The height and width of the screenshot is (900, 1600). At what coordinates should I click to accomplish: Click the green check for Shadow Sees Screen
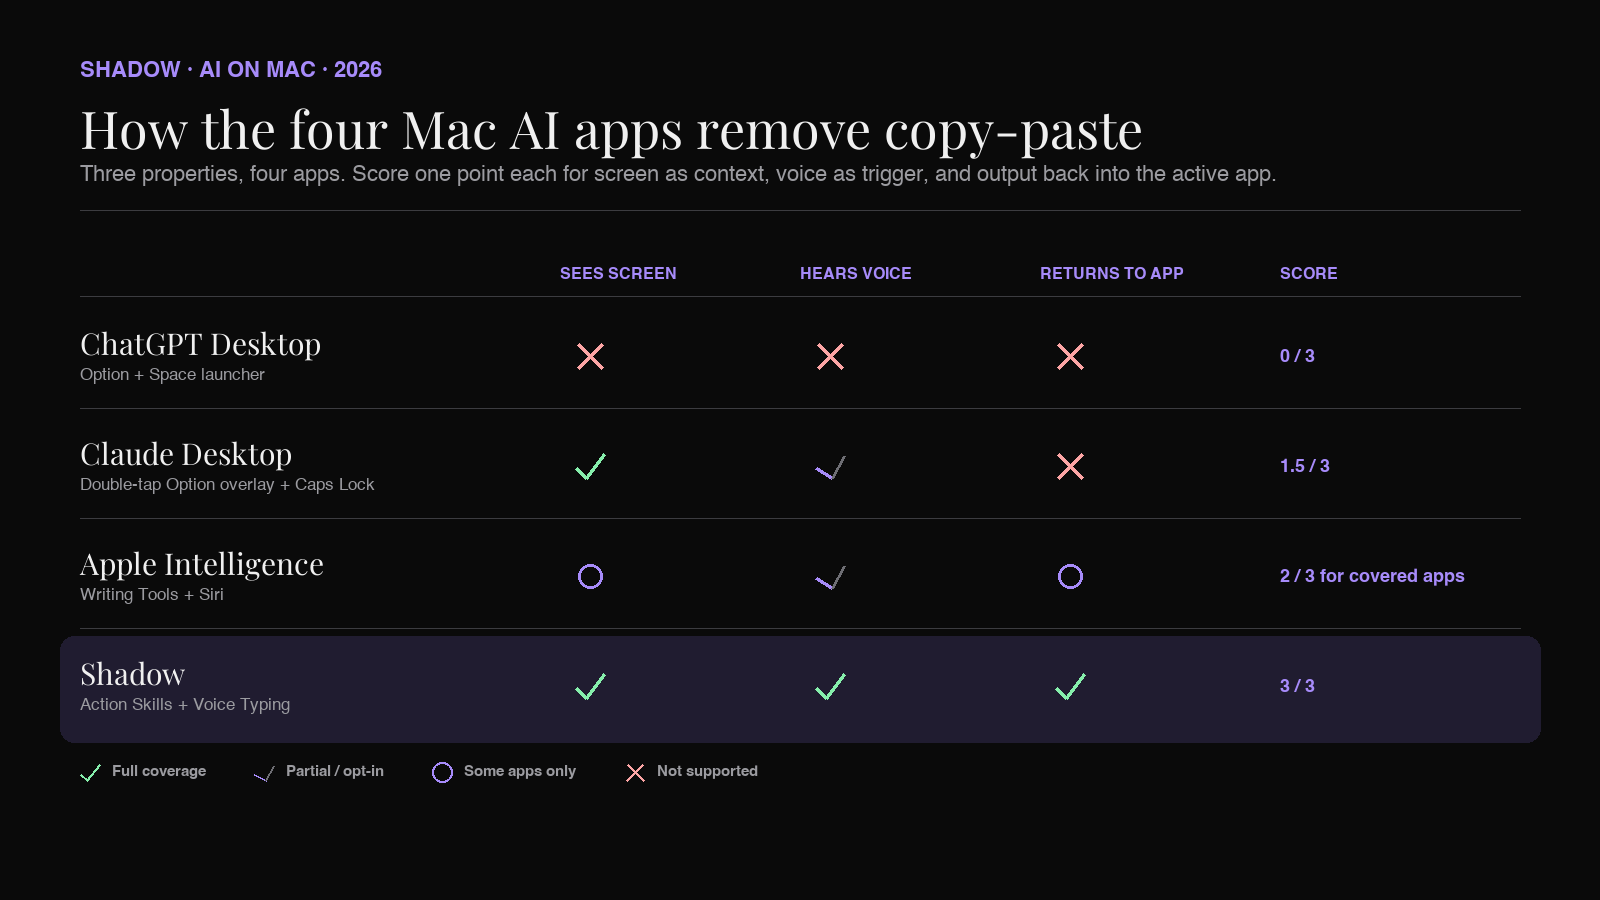590,687
